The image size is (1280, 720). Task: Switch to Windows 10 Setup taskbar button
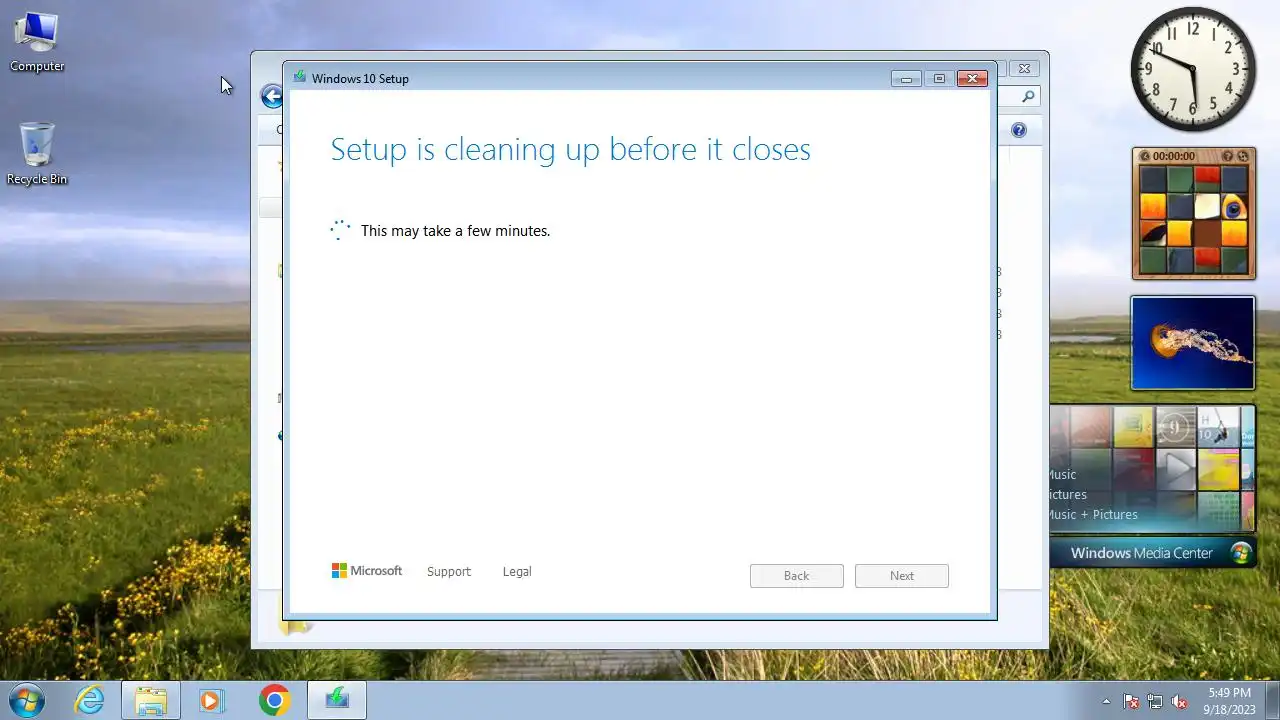click(337, 700)
